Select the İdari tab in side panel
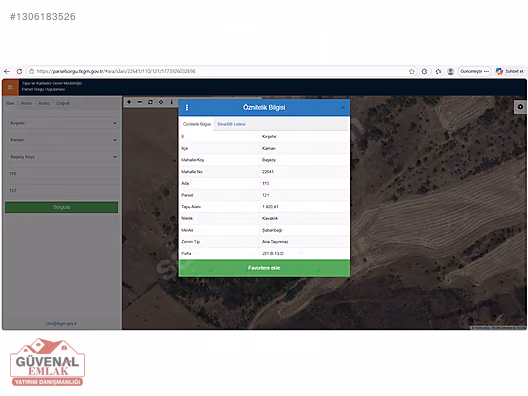This screenshot has height=396, width=528. pos(10,103)
